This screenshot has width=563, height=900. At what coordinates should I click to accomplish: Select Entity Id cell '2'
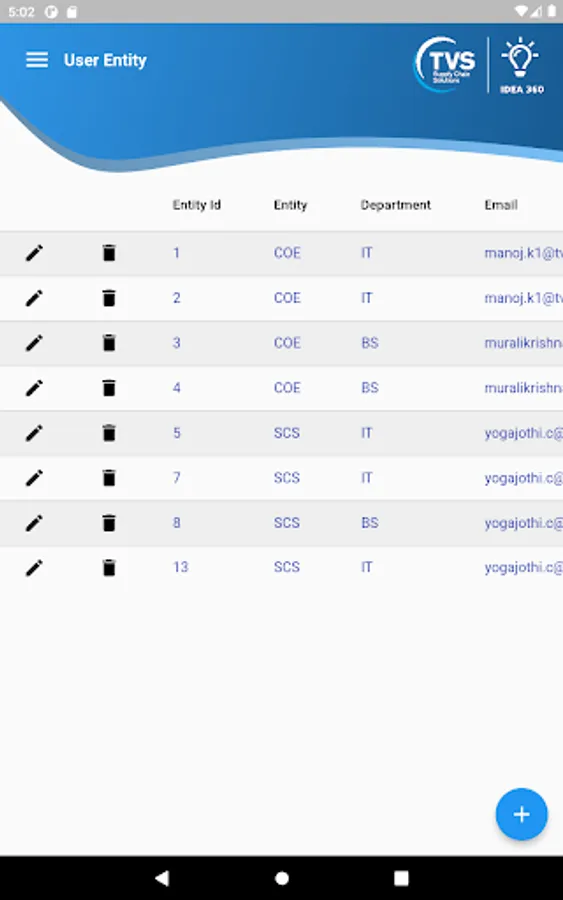click(x=177, y=298)
